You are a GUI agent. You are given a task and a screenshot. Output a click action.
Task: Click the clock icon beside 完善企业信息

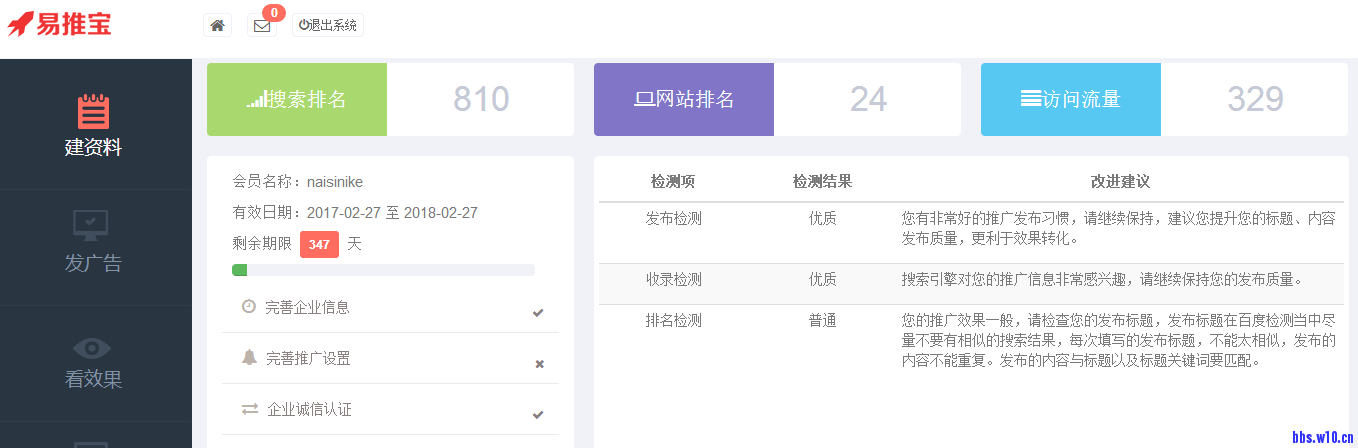(x=249, y=306)
